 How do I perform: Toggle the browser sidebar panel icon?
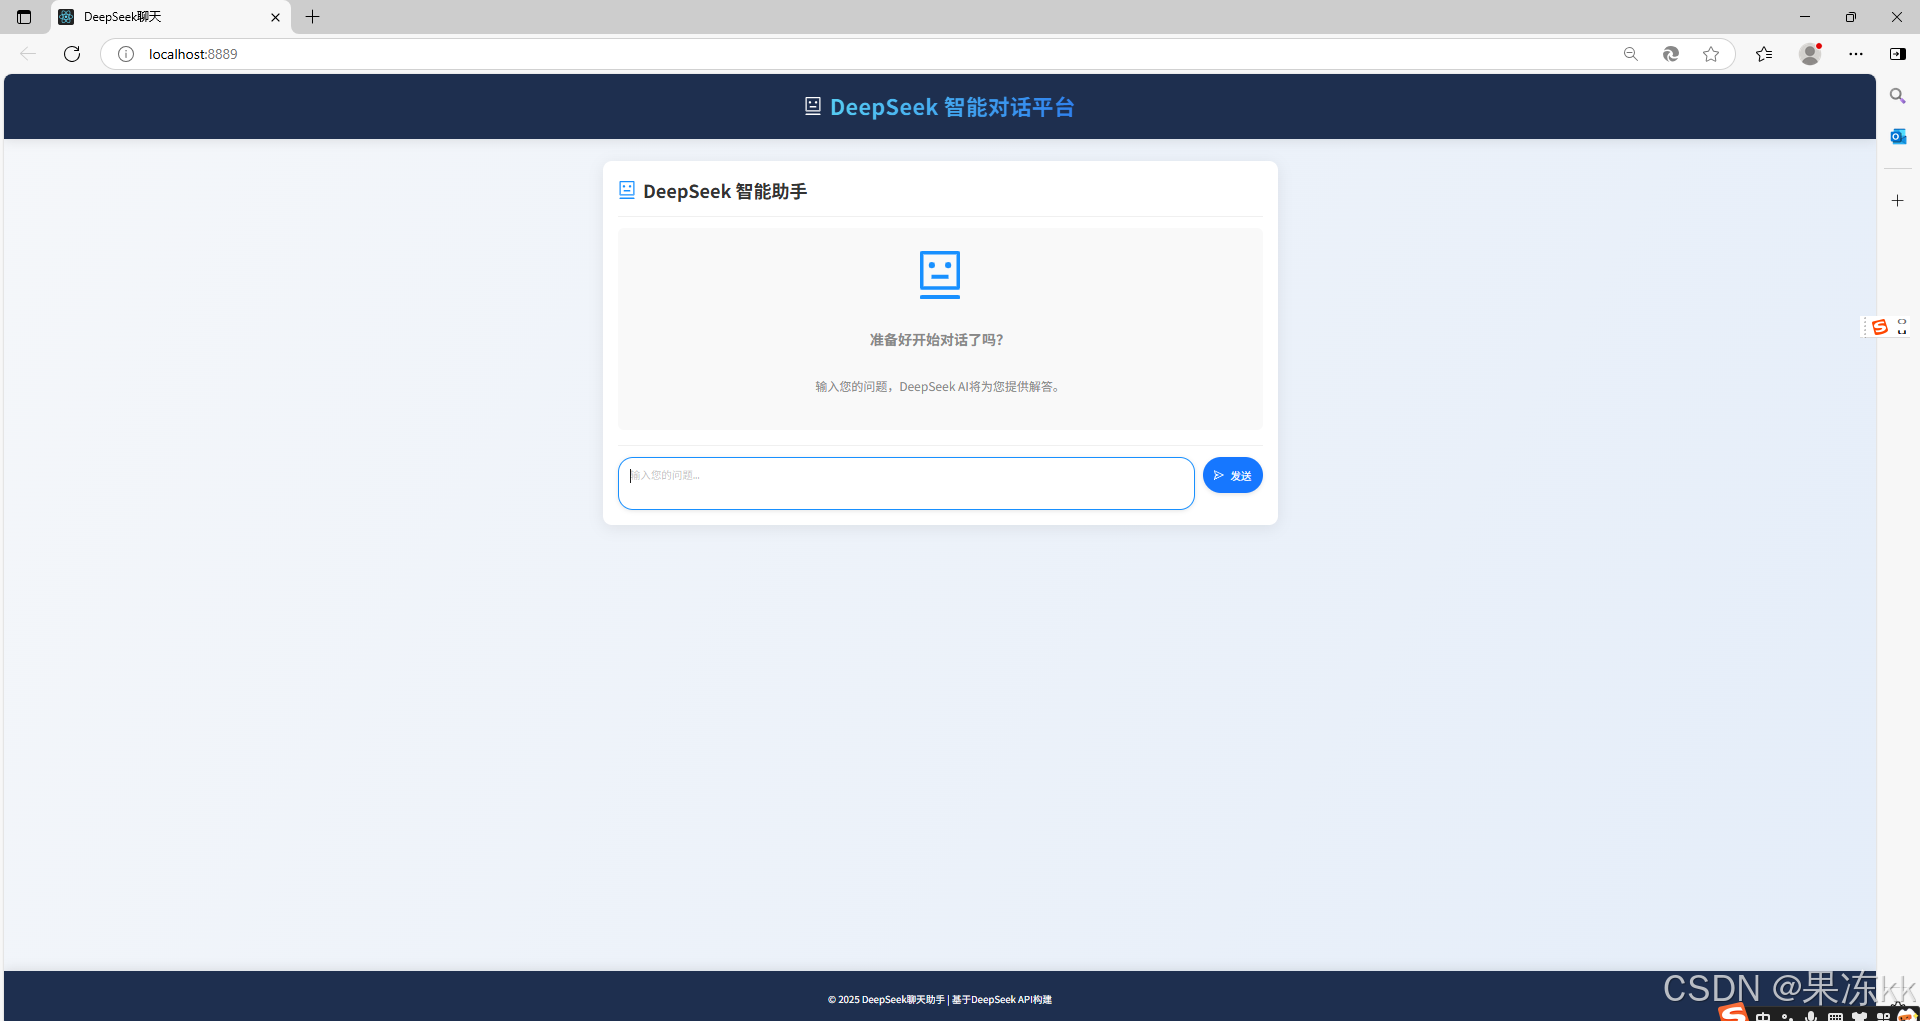pos(1898,54)
